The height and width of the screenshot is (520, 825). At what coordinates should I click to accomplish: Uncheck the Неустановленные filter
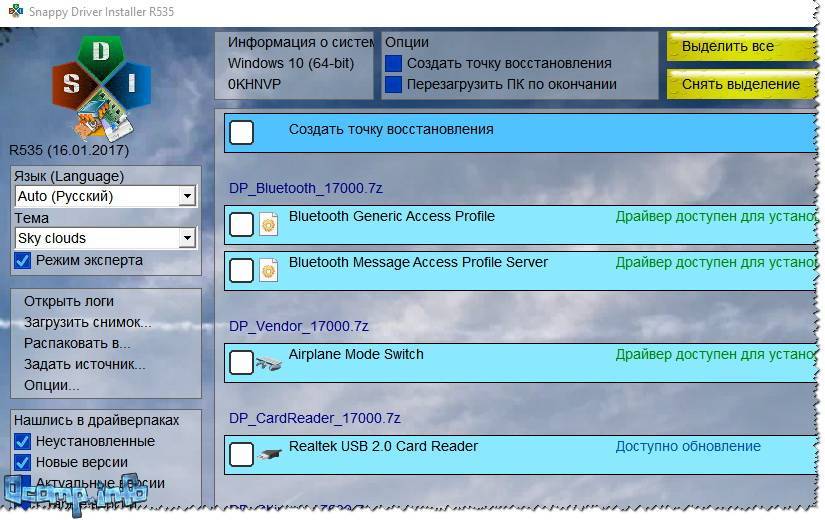[x=23, y=441]
